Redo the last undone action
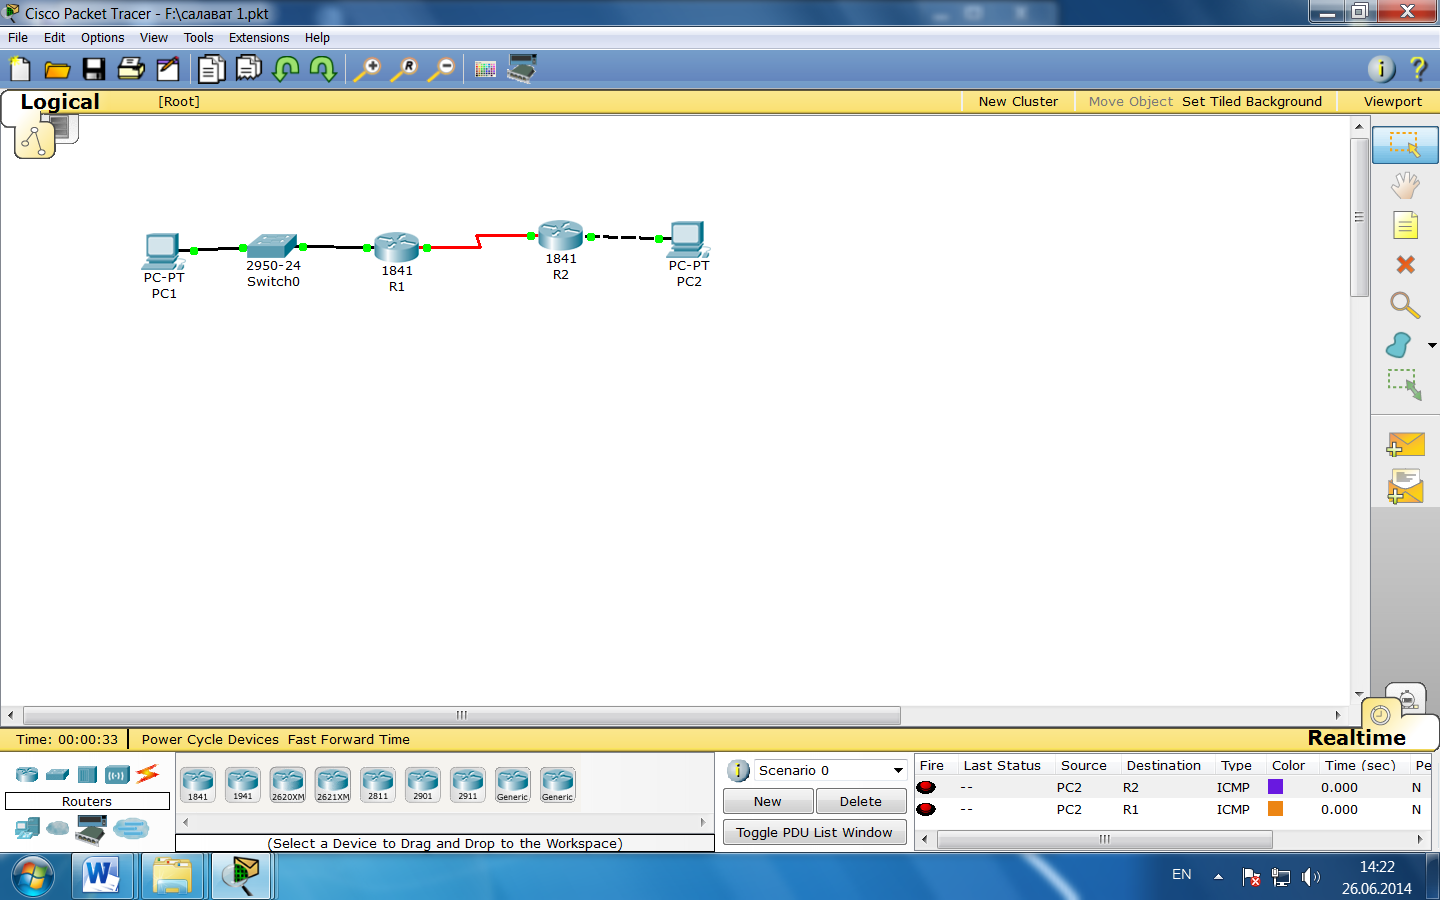 pyautogui.click(x=323, y=69)
